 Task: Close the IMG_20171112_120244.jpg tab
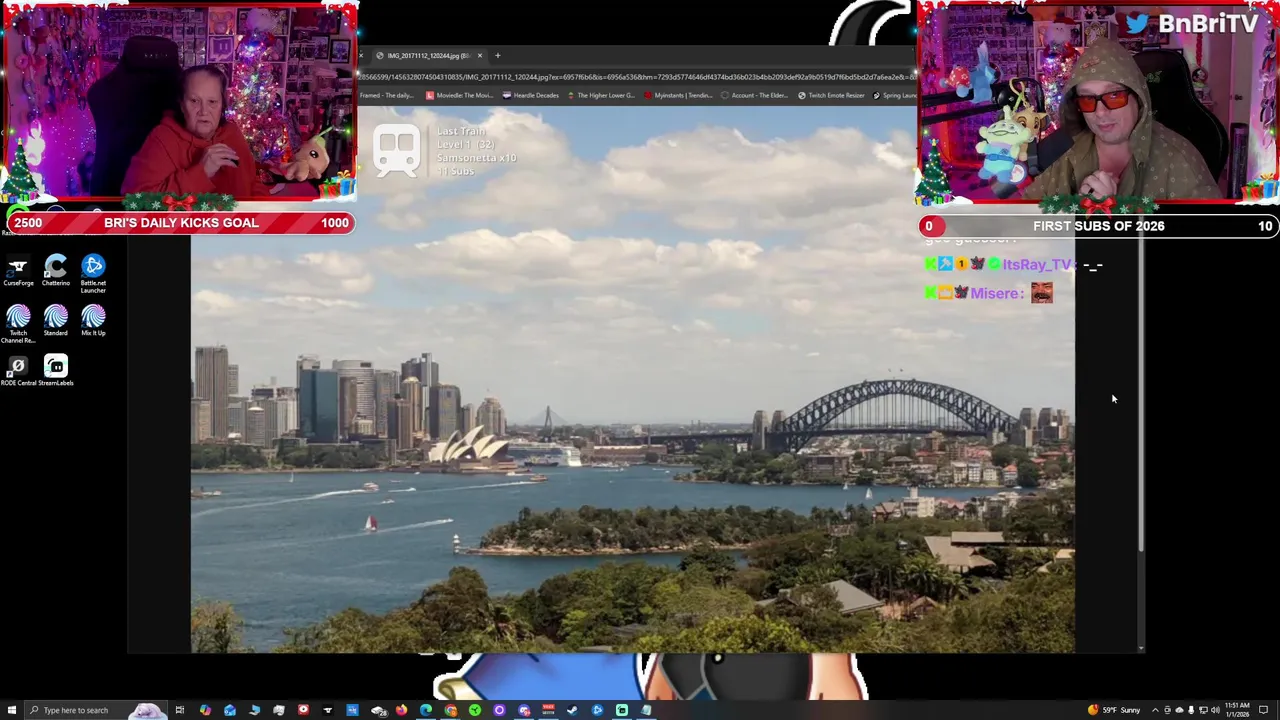(x=480, y=56)
